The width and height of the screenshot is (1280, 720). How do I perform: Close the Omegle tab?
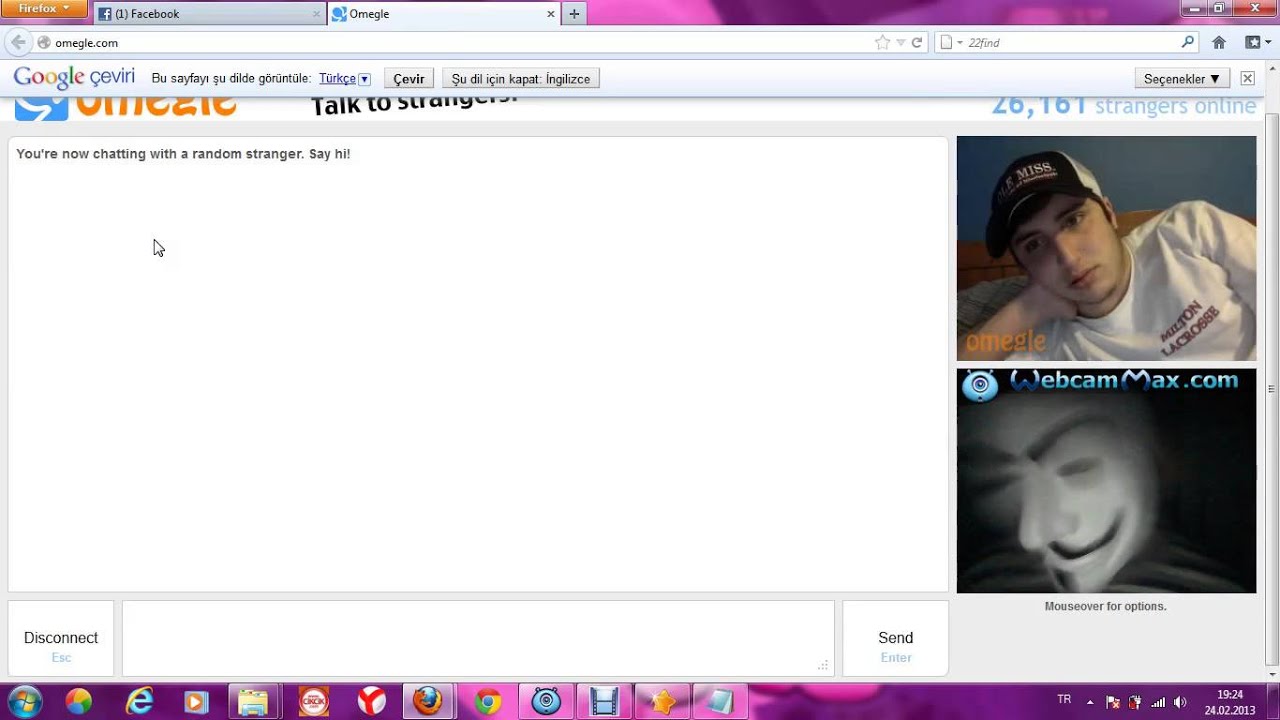pos(550,14)
